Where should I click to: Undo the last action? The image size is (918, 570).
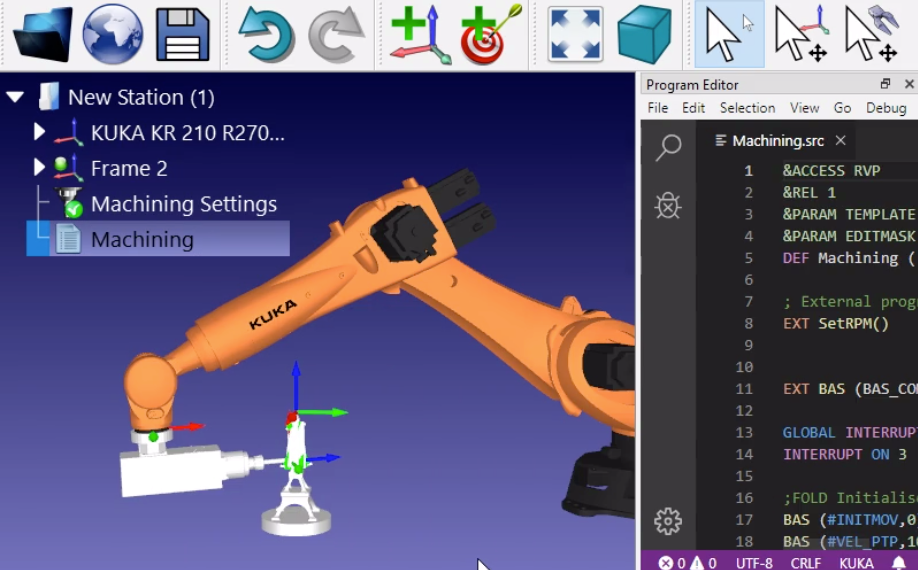coord(266,35)
